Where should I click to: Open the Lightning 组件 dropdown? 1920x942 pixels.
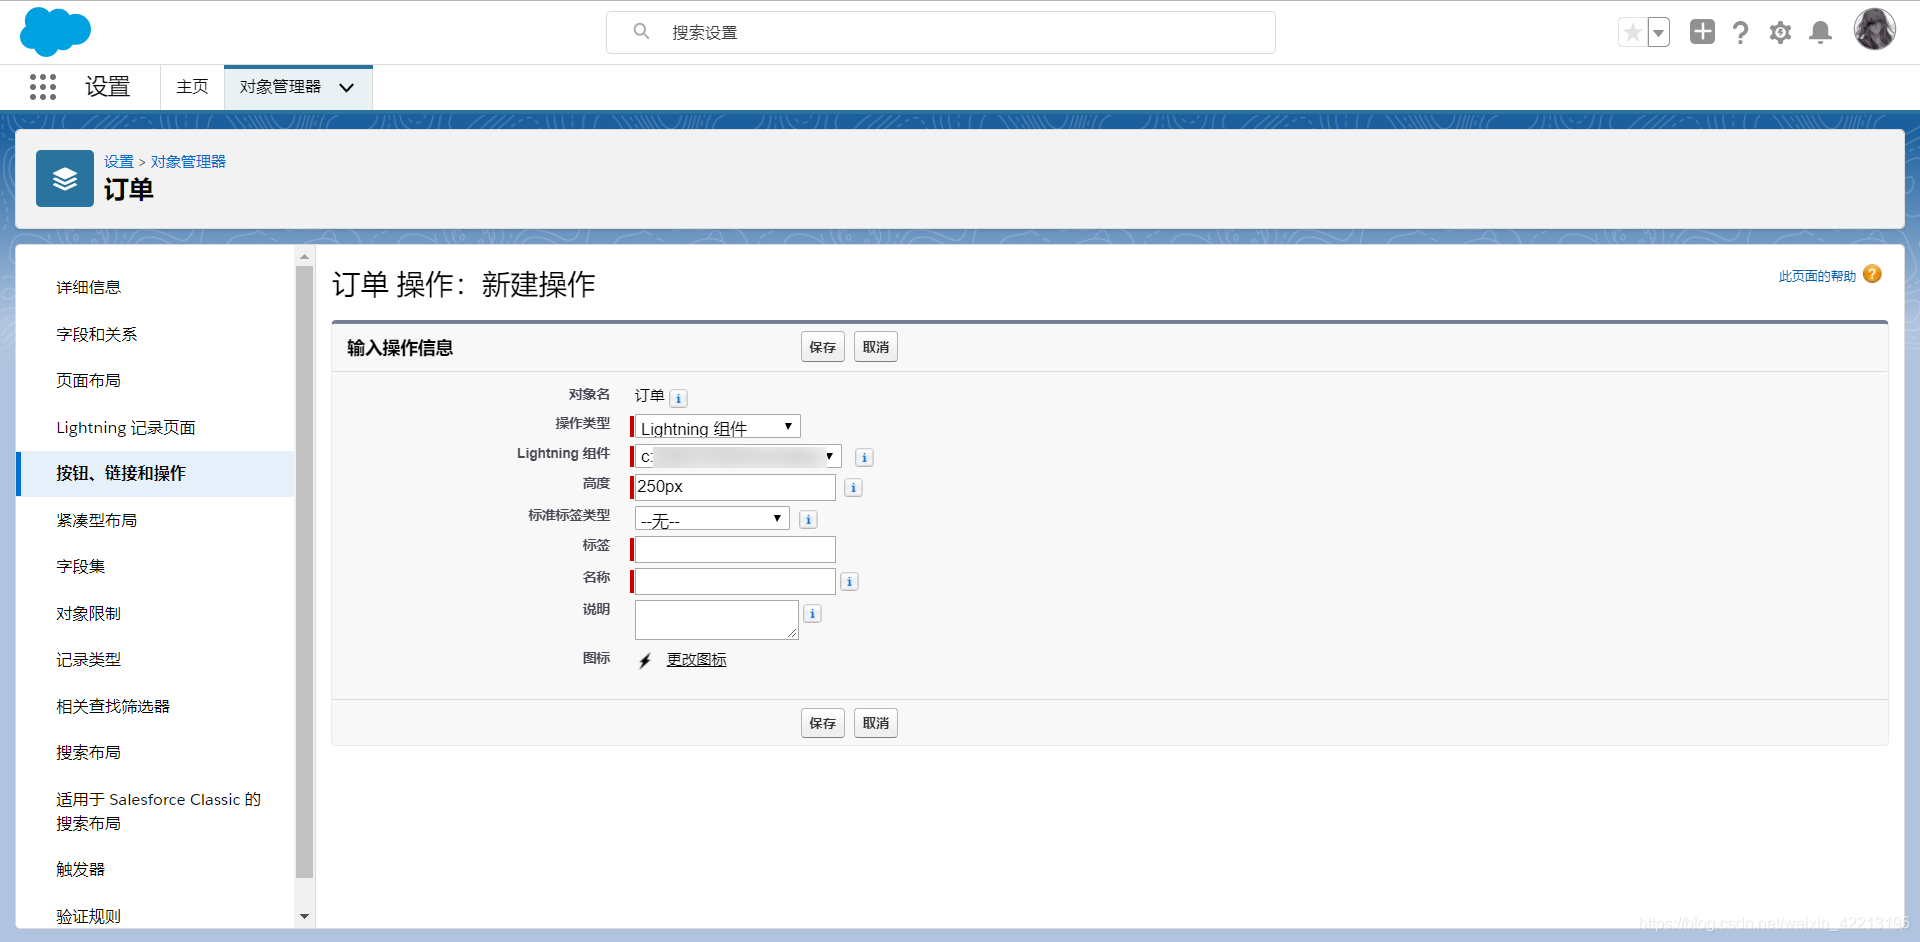(x=738, y=457)
